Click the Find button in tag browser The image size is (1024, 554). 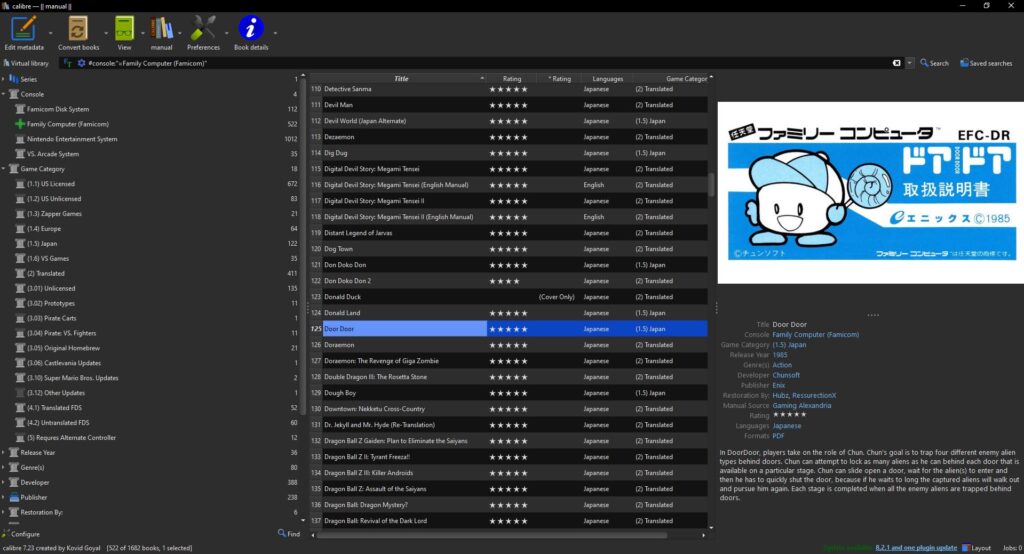point(289,534)
